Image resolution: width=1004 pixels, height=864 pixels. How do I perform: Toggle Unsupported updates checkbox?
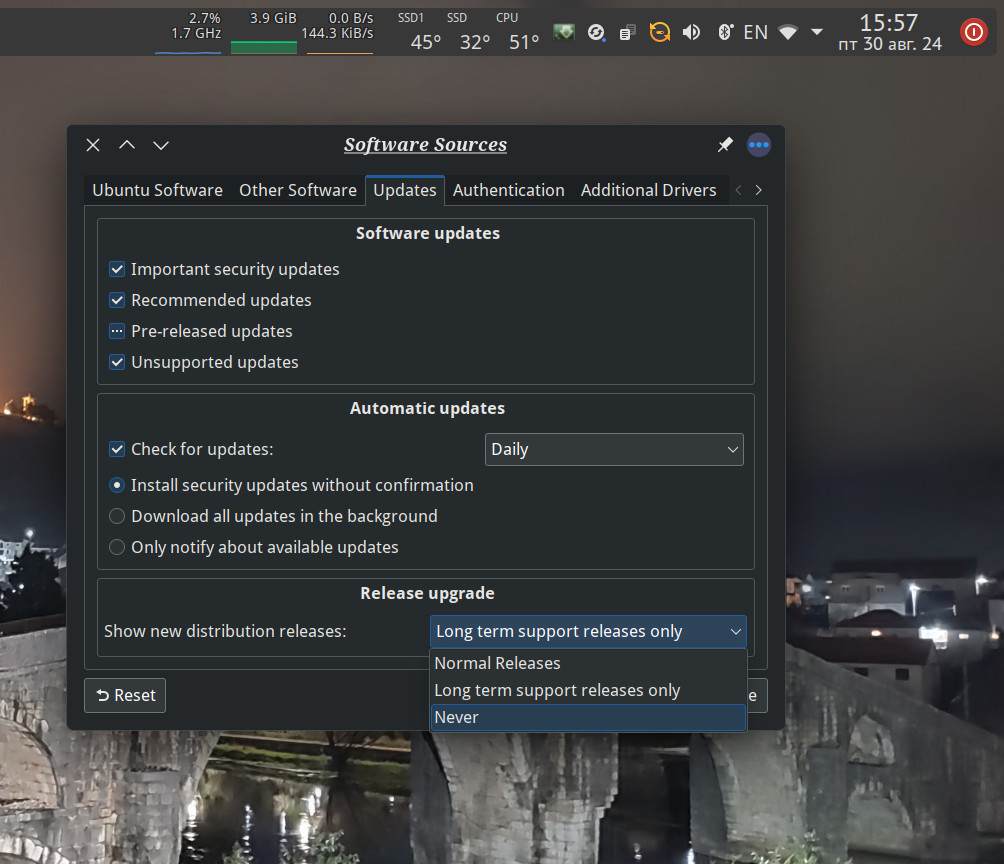(x=117, y=362)
